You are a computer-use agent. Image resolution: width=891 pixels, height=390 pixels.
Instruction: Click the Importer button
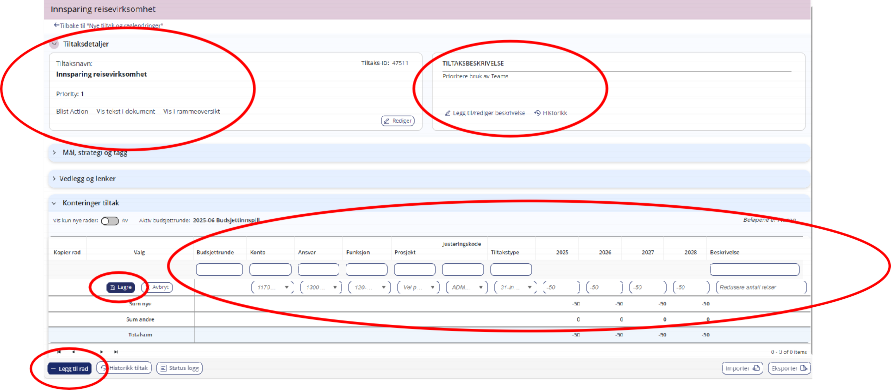742,368
